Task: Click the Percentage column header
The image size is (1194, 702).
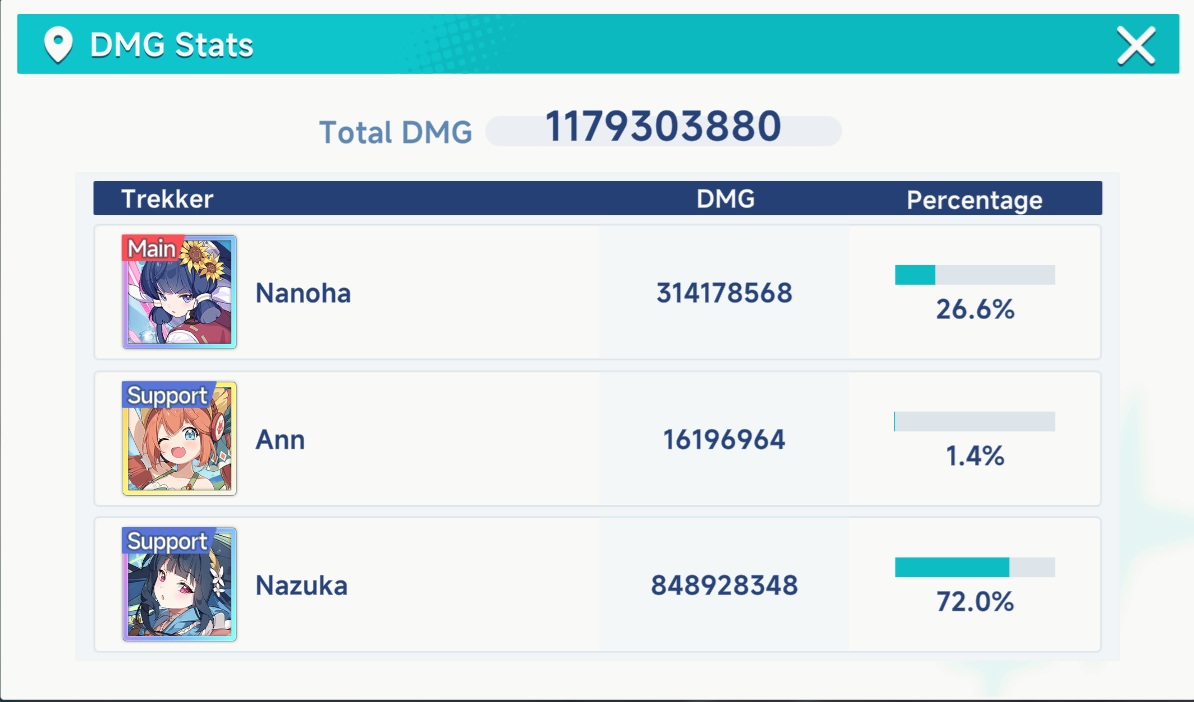Action: (x=975, y=200)
